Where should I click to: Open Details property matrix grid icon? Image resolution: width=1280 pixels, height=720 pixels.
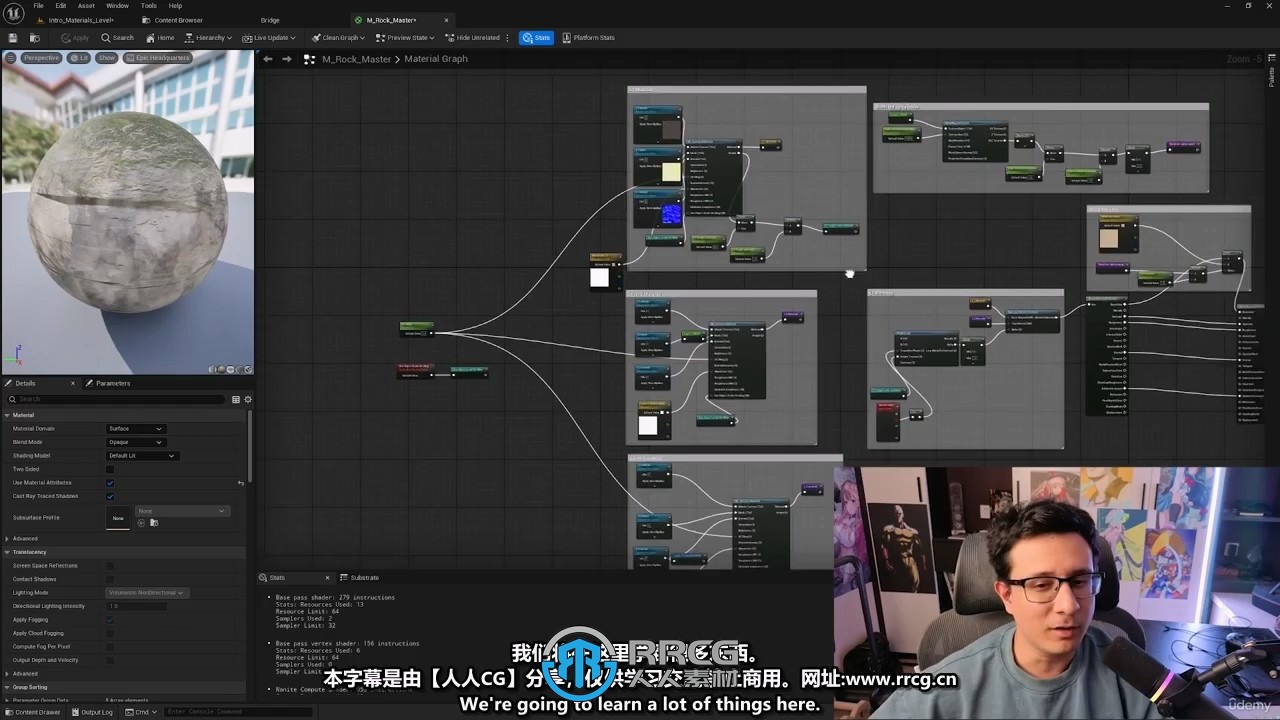click(236, 399)
